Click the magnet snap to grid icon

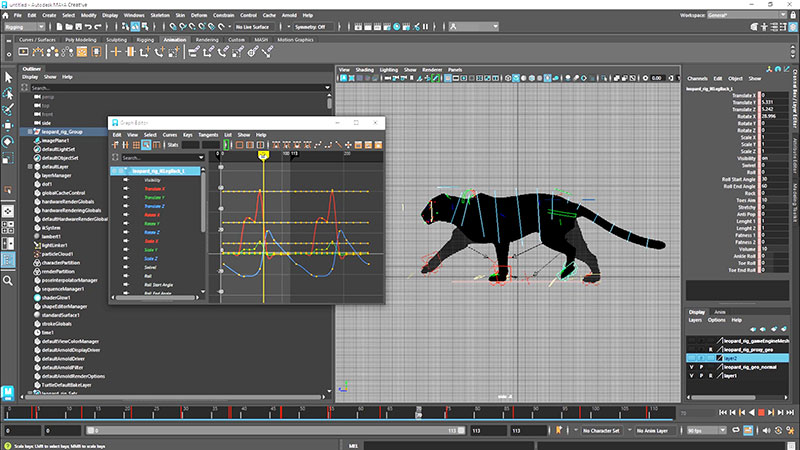tap(173, 27)
